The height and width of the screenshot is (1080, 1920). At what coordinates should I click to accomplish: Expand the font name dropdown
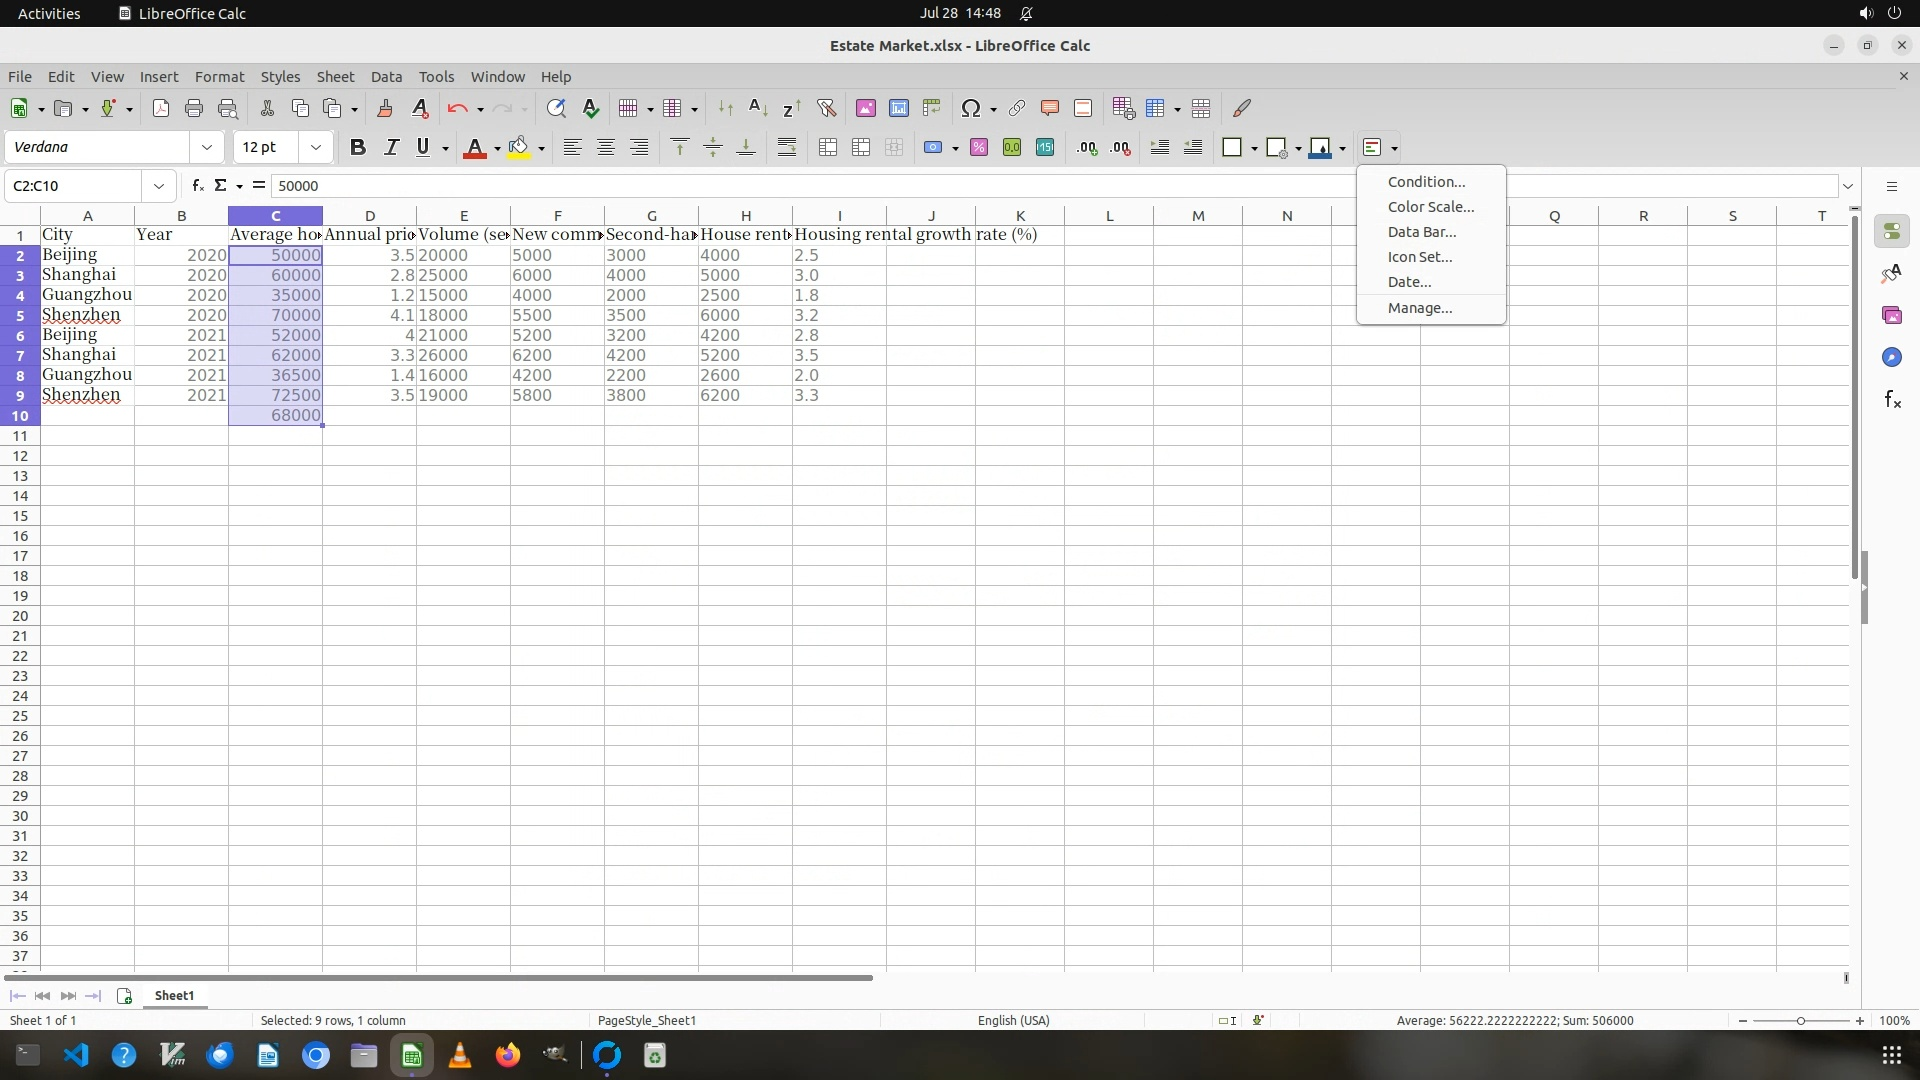(207, 148)
